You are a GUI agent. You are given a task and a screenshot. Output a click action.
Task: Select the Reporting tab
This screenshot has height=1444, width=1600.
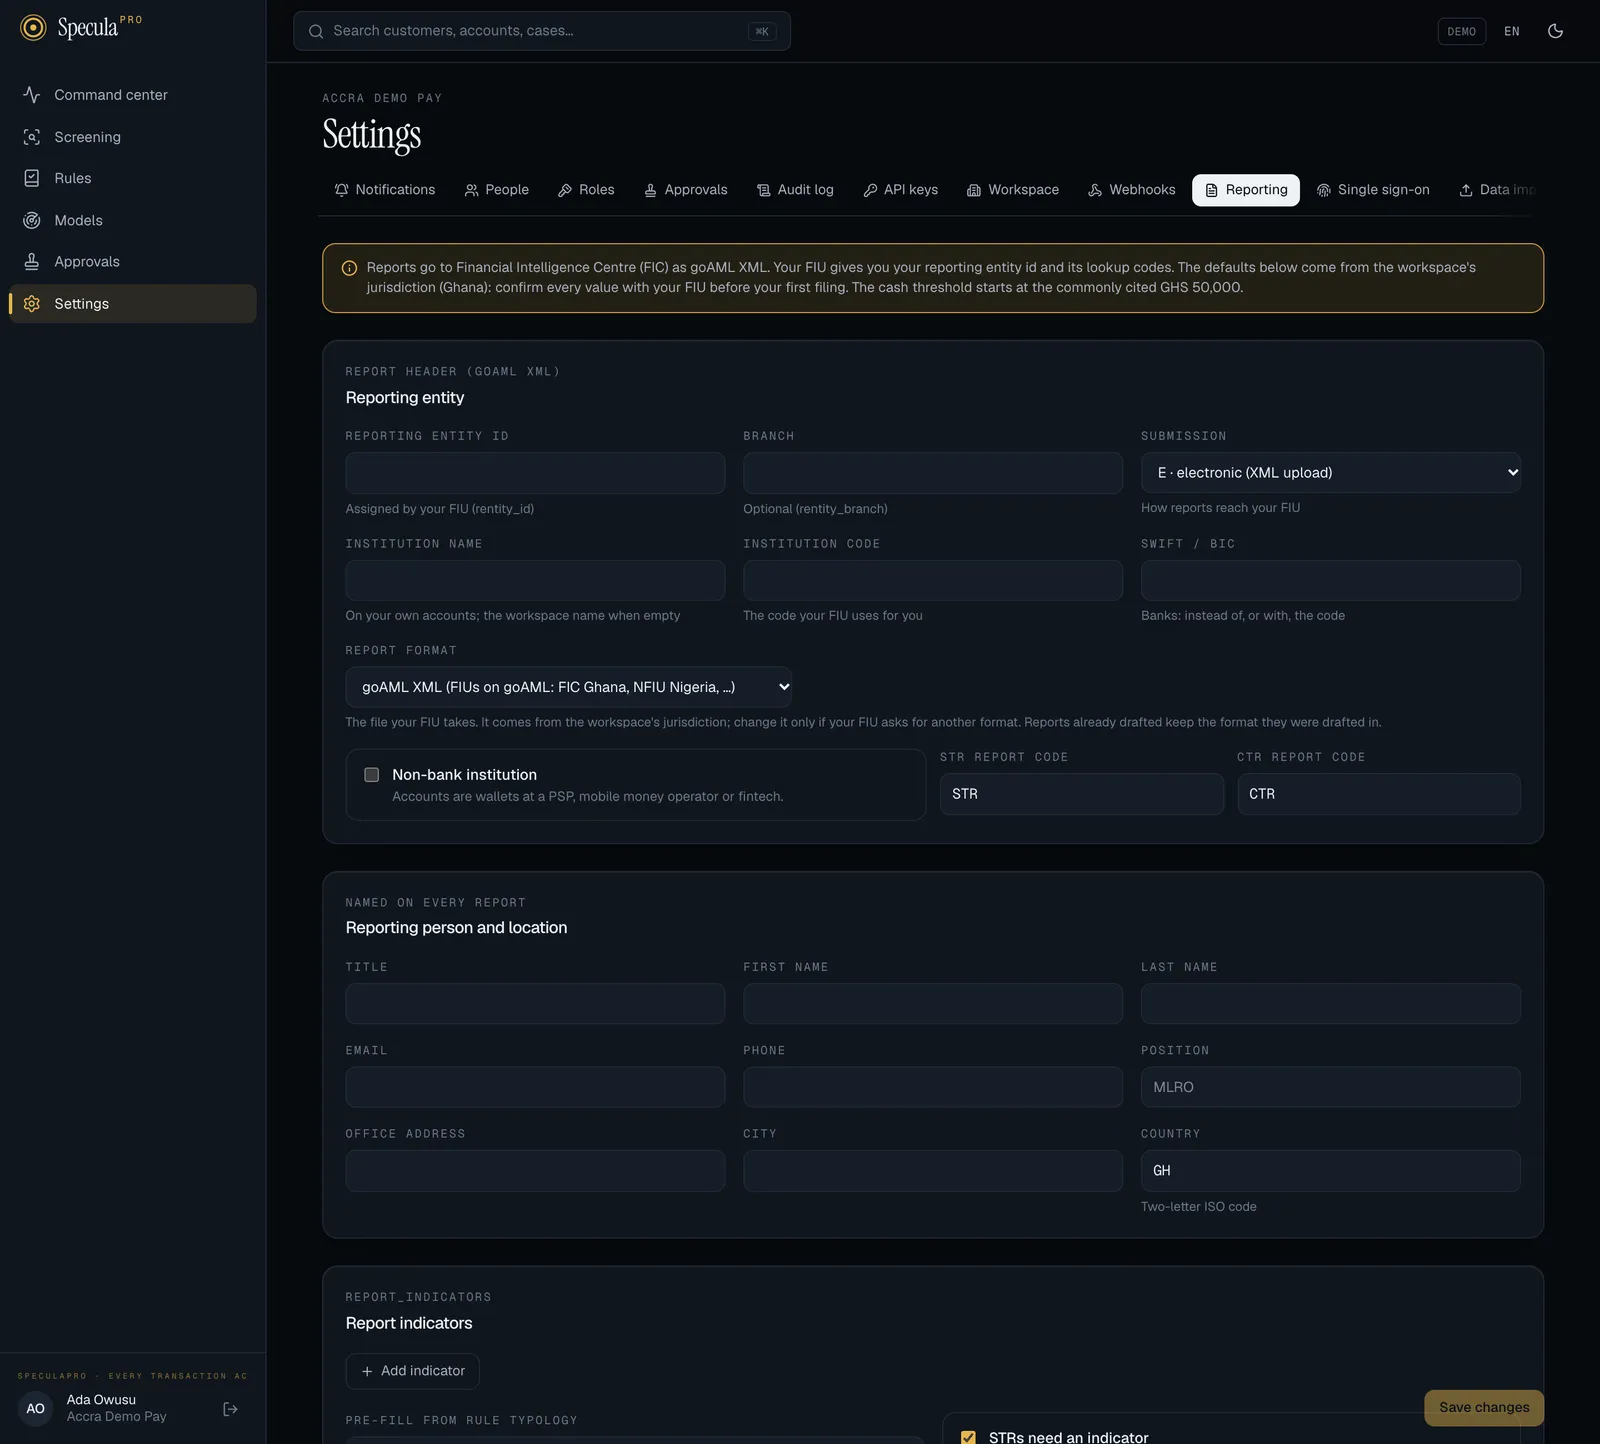coord(1246,190)
